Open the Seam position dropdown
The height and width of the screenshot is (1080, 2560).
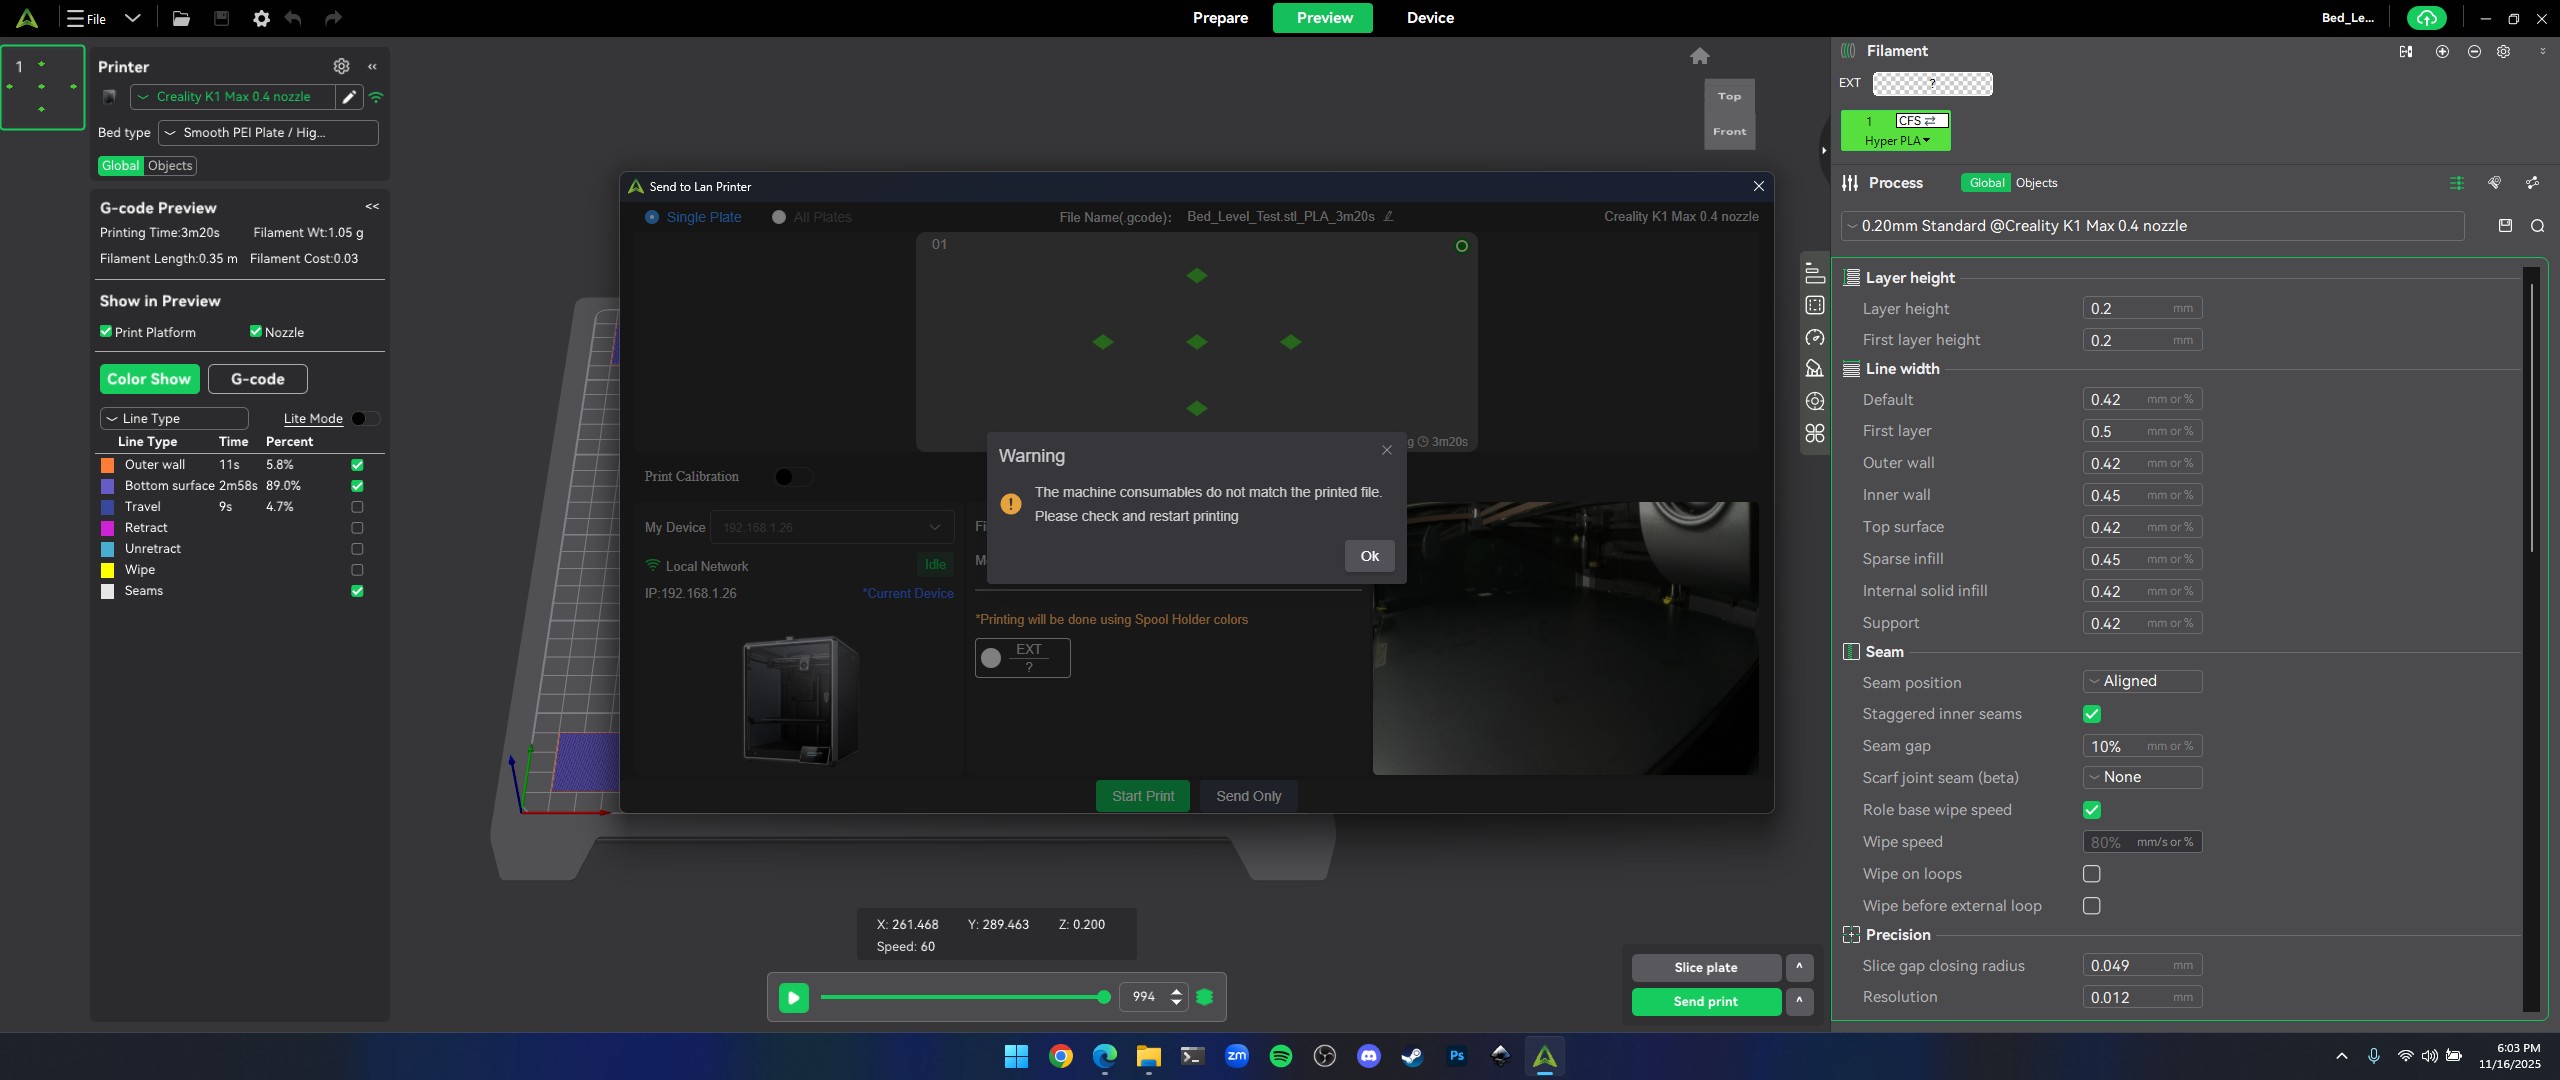coord(2142,681)
